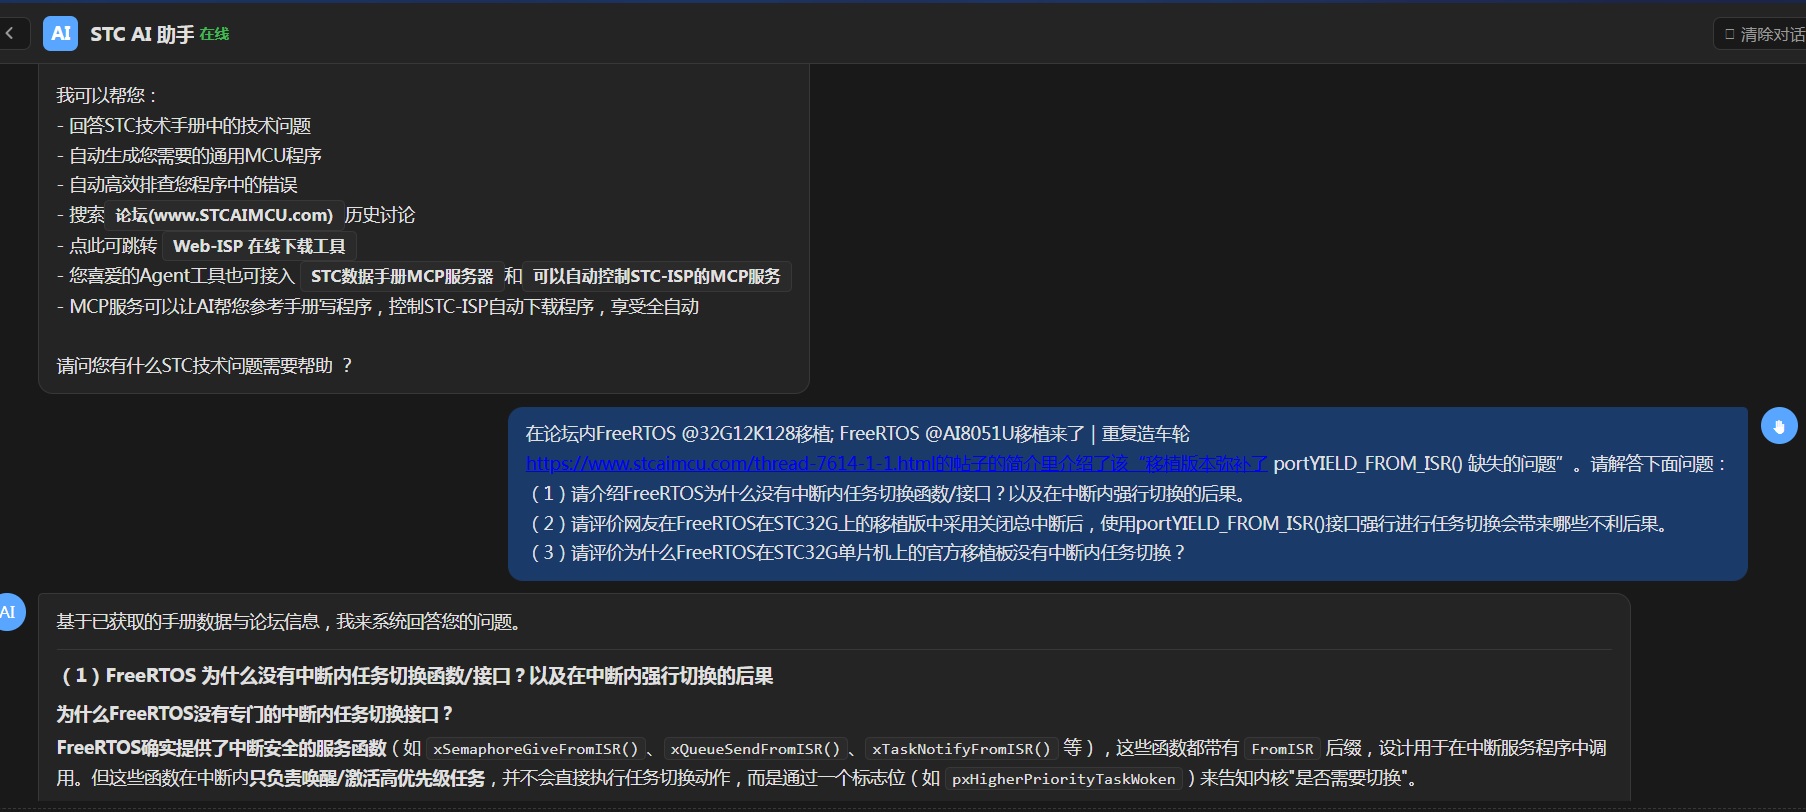The height and width of the screenshot is (812, 1806).
Task: Open the Web-ISP 在线下载工具 link
Action: [x=259, y=246]
